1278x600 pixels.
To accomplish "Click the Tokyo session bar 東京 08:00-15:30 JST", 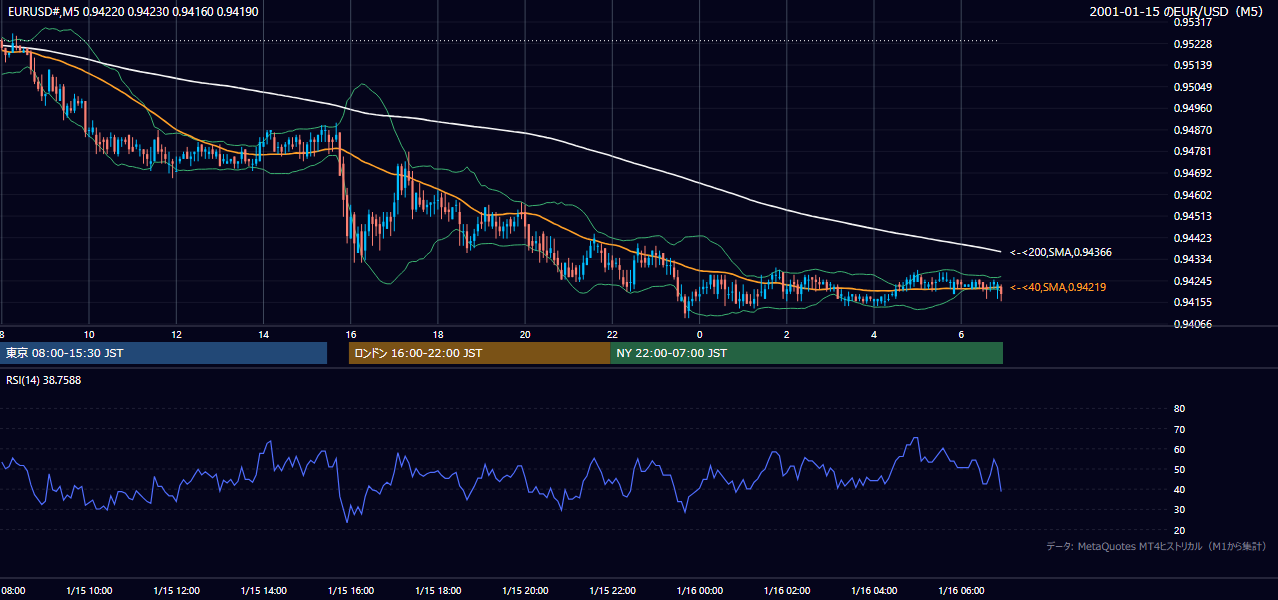I will (163, 353).
